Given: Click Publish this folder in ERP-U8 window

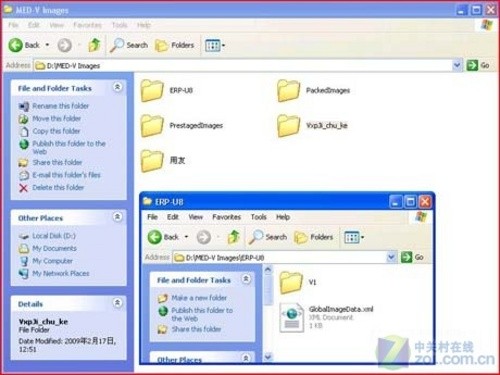Looking at the screenshot, I should (195, 314).
